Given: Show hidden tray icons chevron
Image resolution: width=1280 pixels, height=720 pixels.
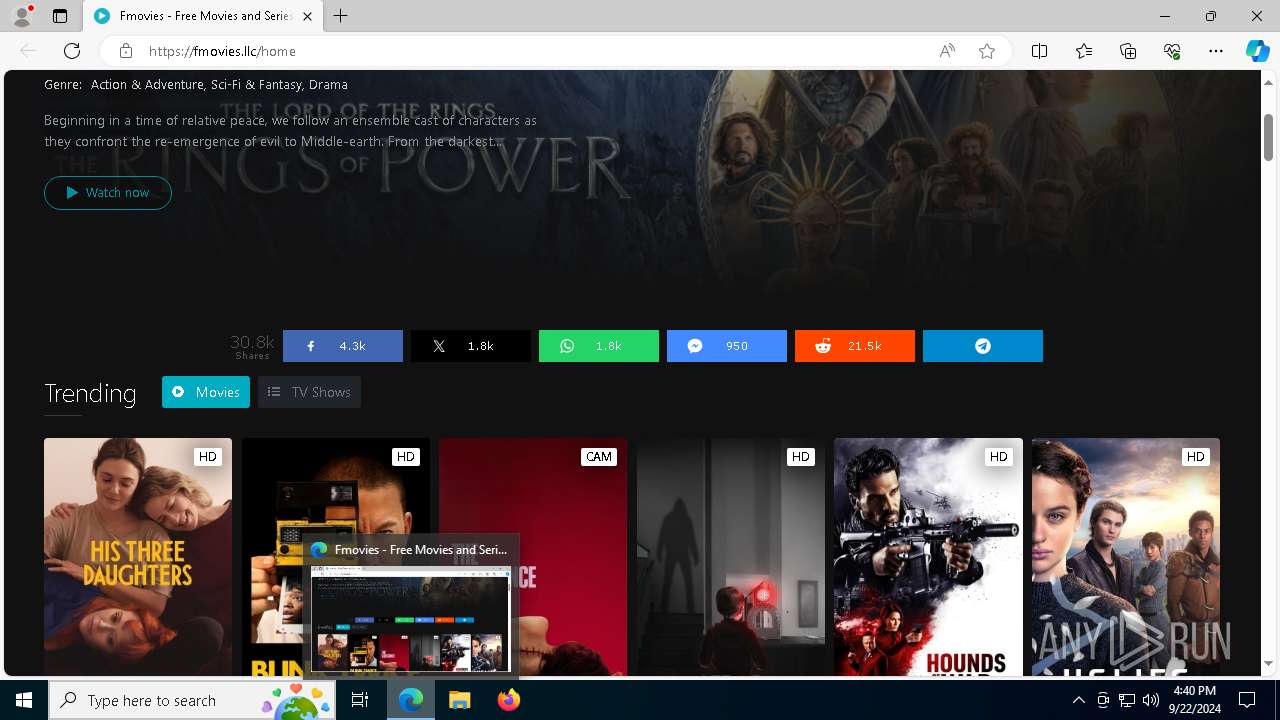Looking at the screenshot, I should 1078,700.
